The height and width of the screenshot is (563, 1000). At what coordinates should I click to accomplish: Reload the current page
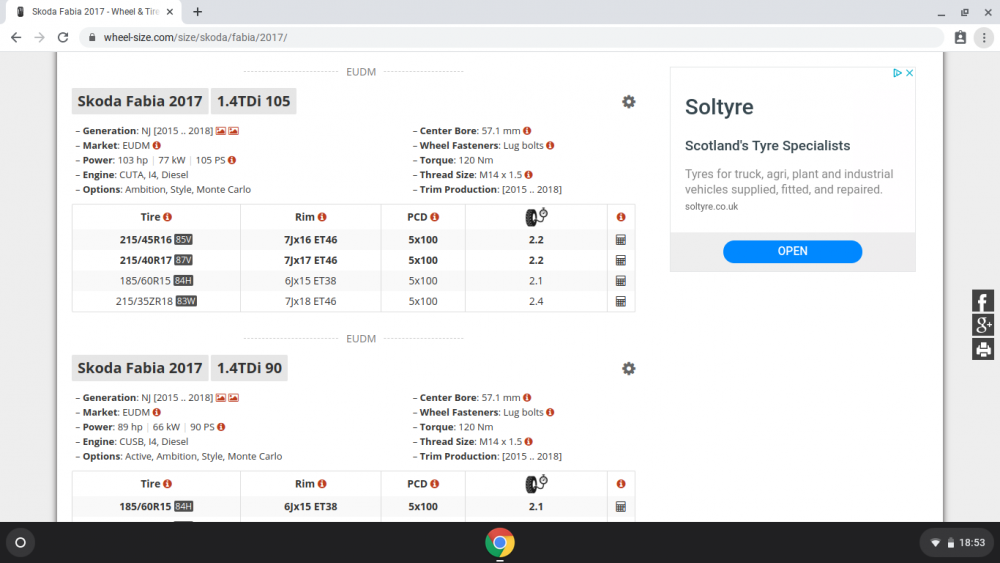[62, 38]
